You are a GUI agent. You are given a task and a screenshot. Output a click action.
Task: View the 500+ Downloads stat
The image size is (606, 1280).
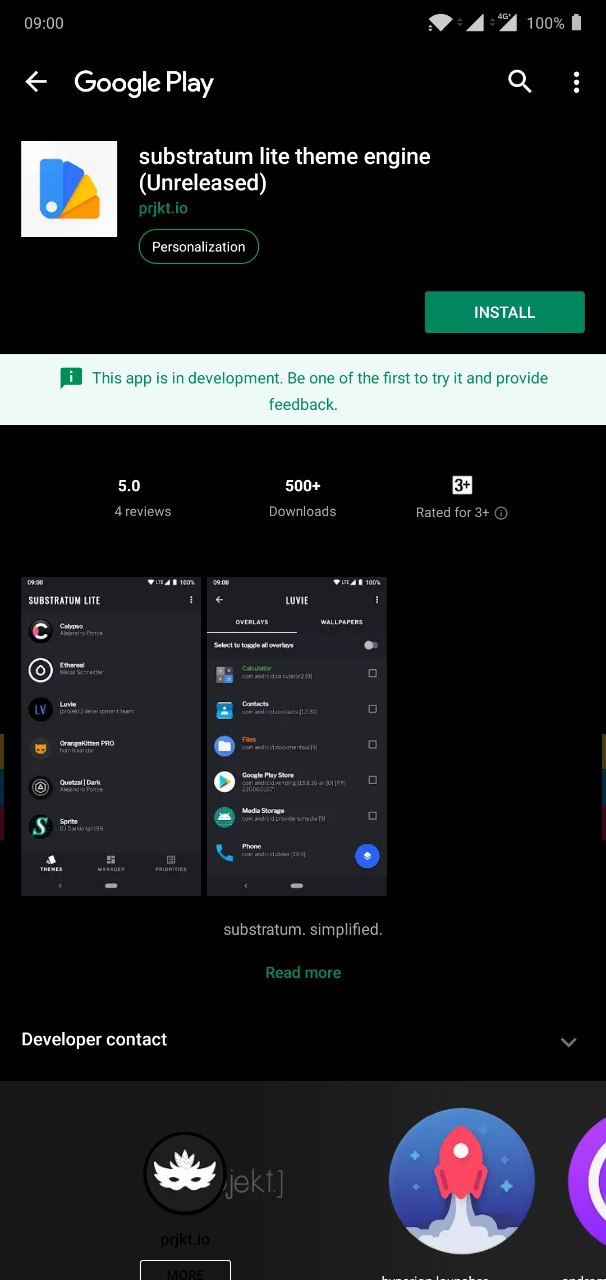pos(302,498)
